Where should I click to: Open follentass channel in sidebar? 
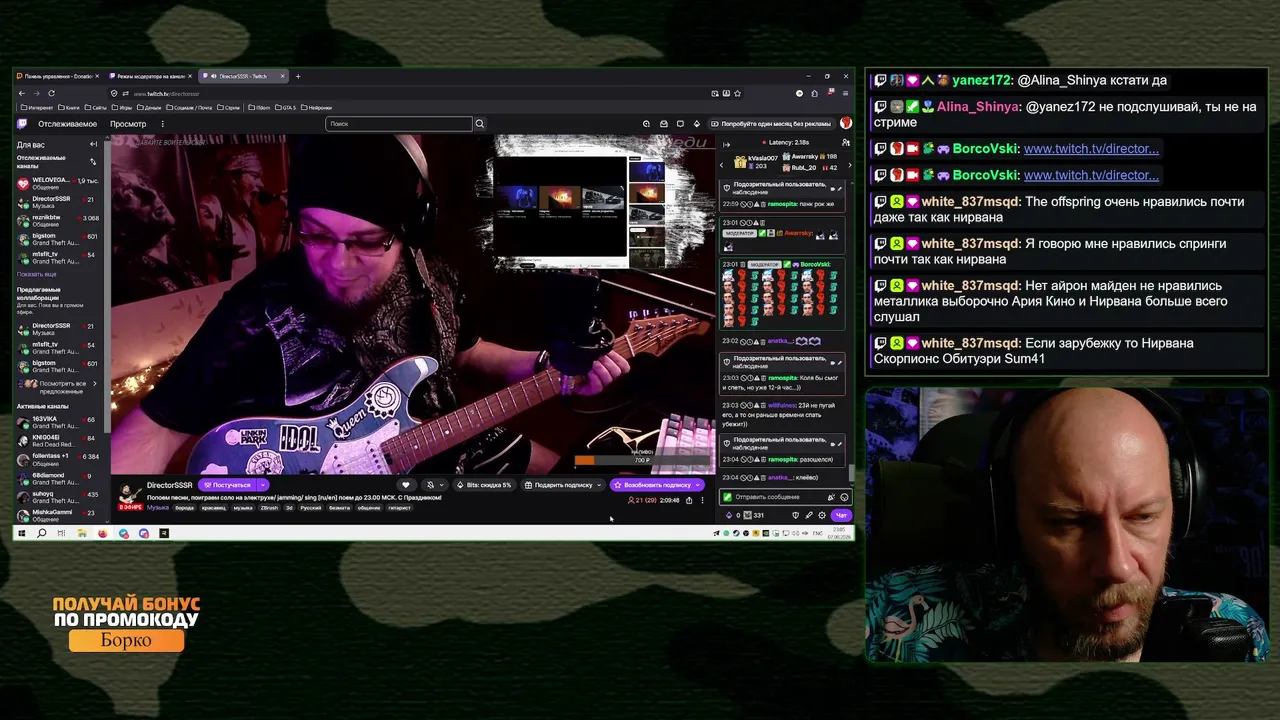pos(58,460)
